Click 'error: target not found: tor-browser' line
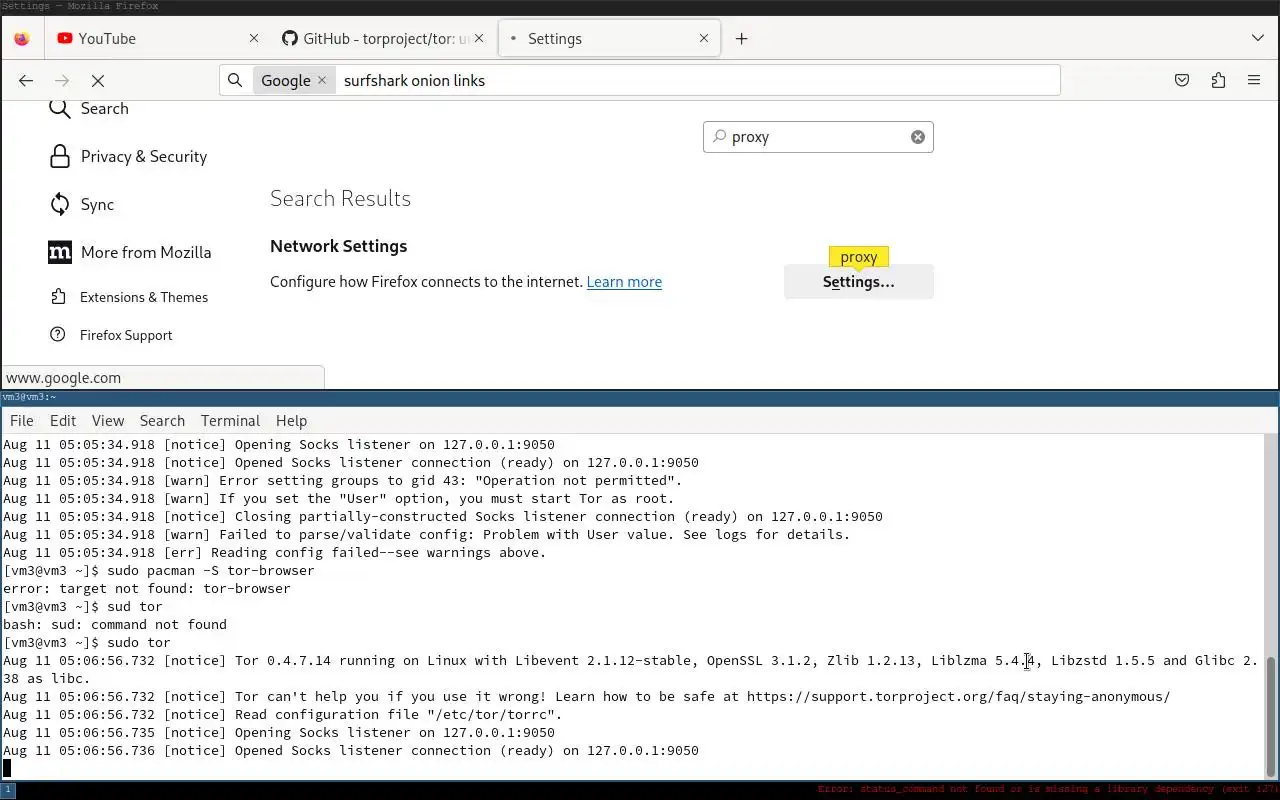 (147, 589)
